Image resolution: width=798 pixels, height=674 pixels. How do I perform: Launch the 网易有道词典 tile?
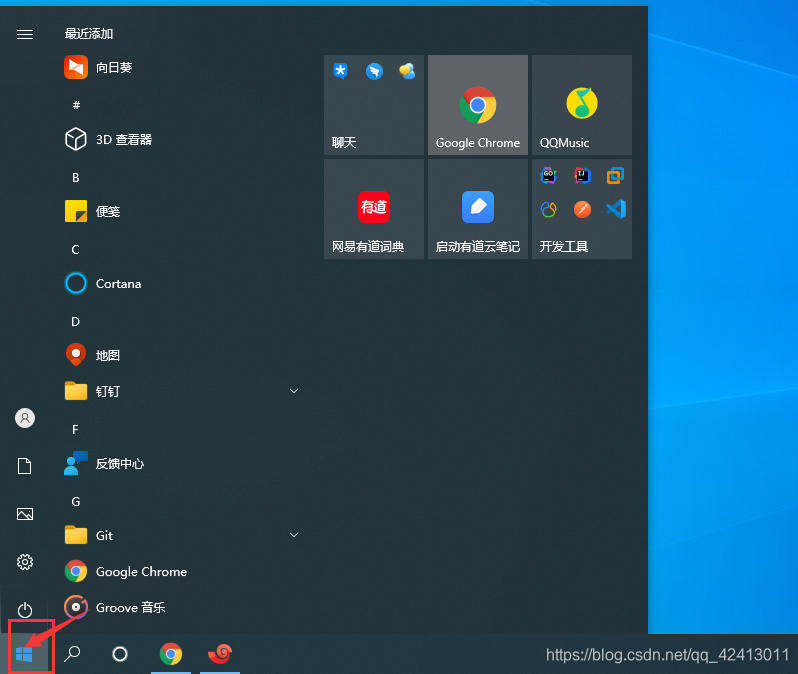coord(374,209)
